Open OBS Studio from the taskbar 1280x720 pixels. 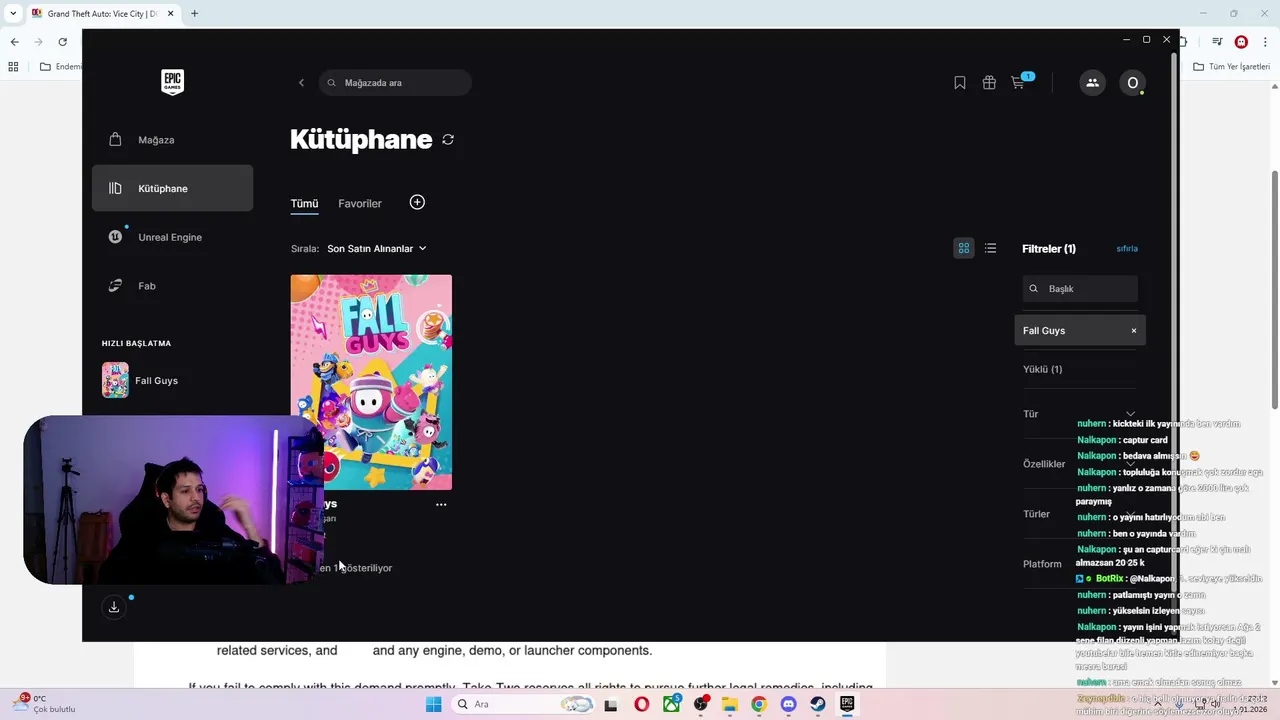[701, 704]
